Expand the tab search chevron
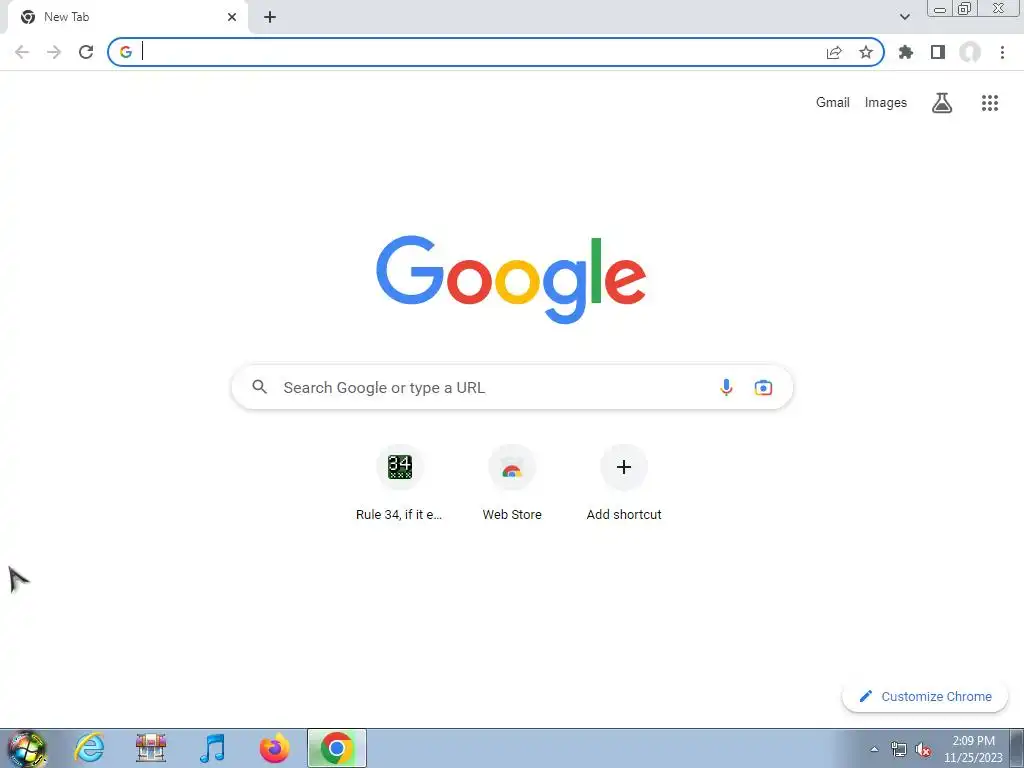The height and width of the screenshot is (768, 1024). click(x=904, y=17)
